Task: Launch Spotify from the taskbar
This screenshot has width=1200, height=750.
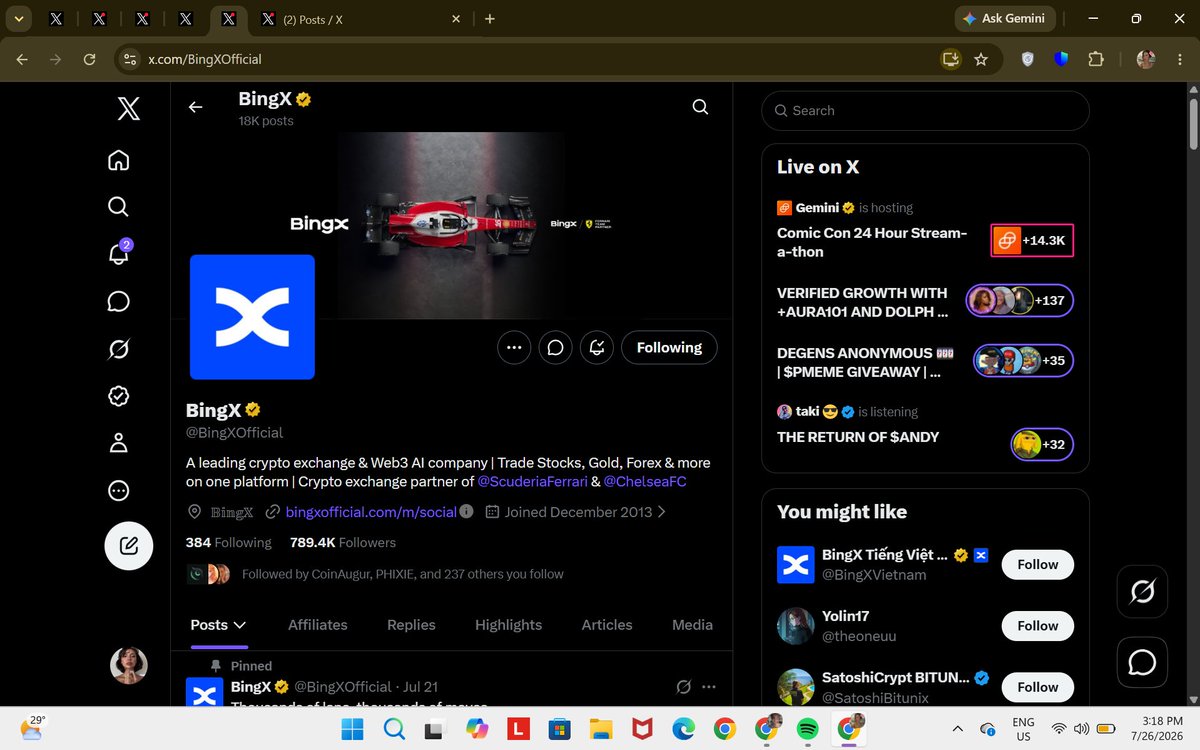Action: pyautogui.click(x=807, y=729)
